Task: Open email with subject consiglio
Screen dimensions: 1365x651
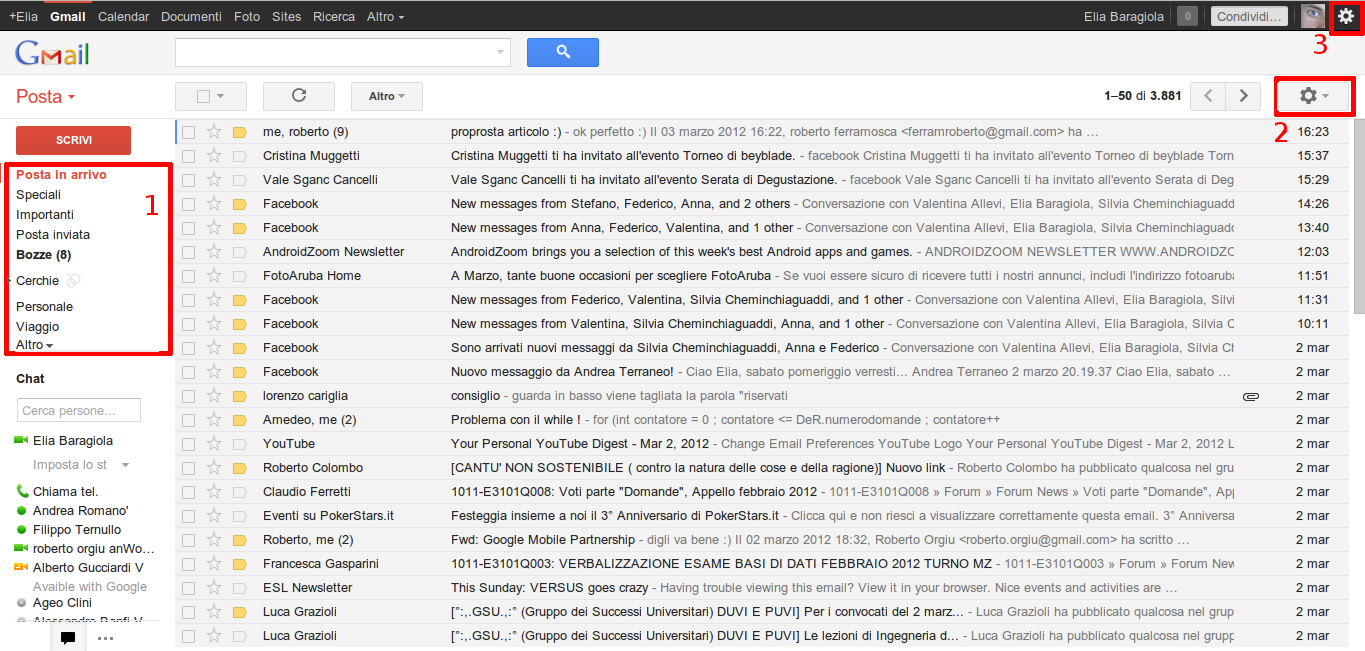Action: [475, 396]
